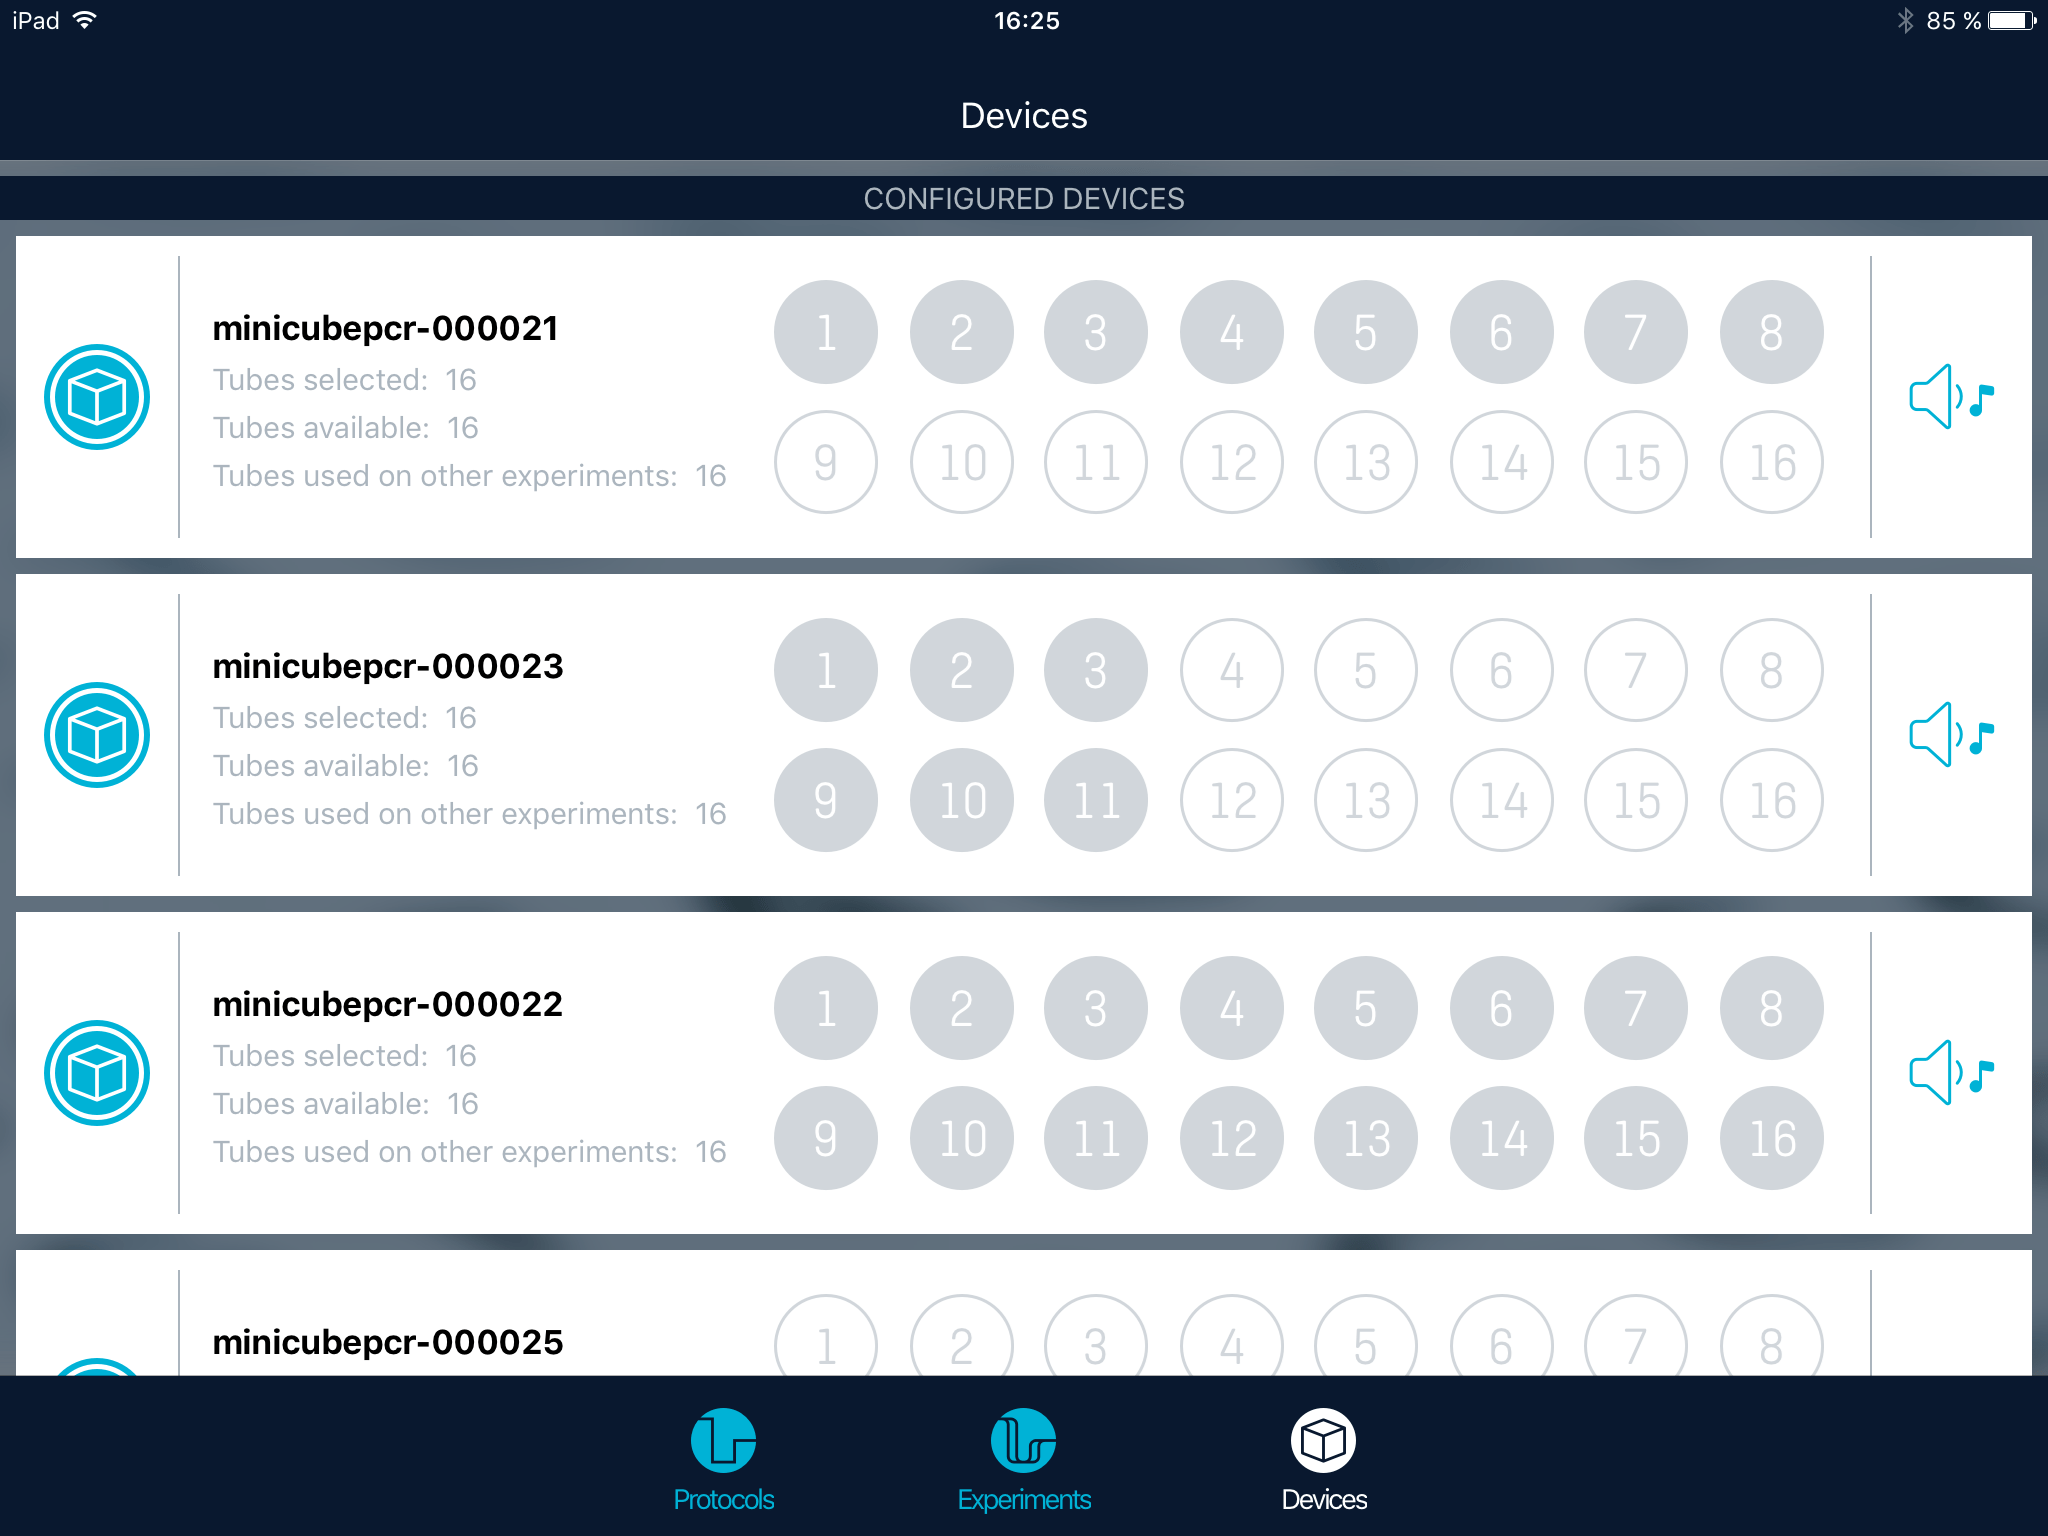Select tube 4 on minicubepcr-000023
2048x1536 pixels.
tap(1231, 670)
